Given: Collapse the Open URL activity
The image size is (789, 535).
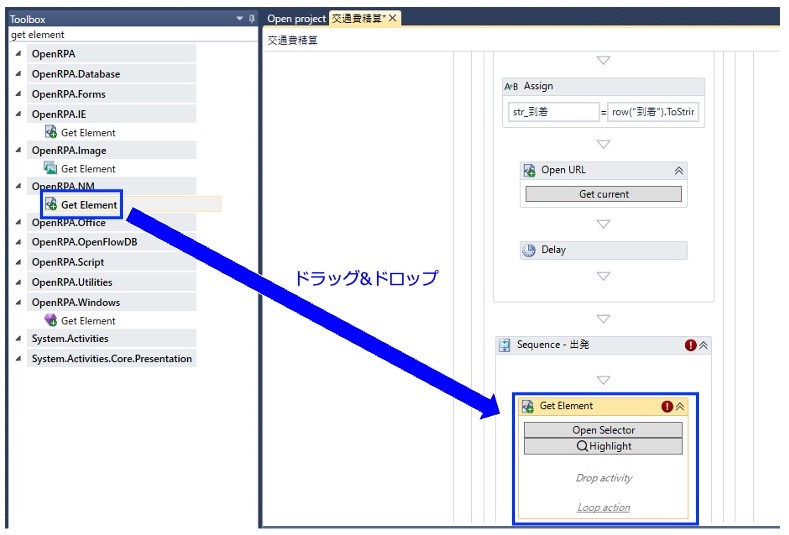Looking at the screenshot, I should (x=679, y=171).
